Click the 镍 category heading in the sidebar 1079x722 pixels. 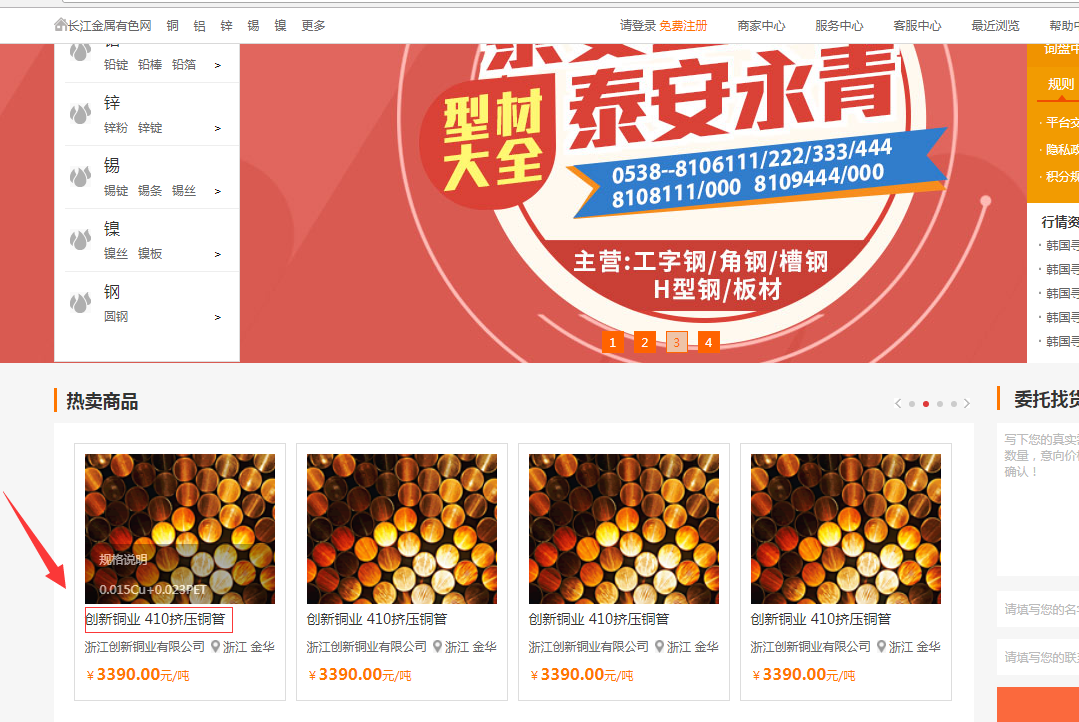(111, 229)
